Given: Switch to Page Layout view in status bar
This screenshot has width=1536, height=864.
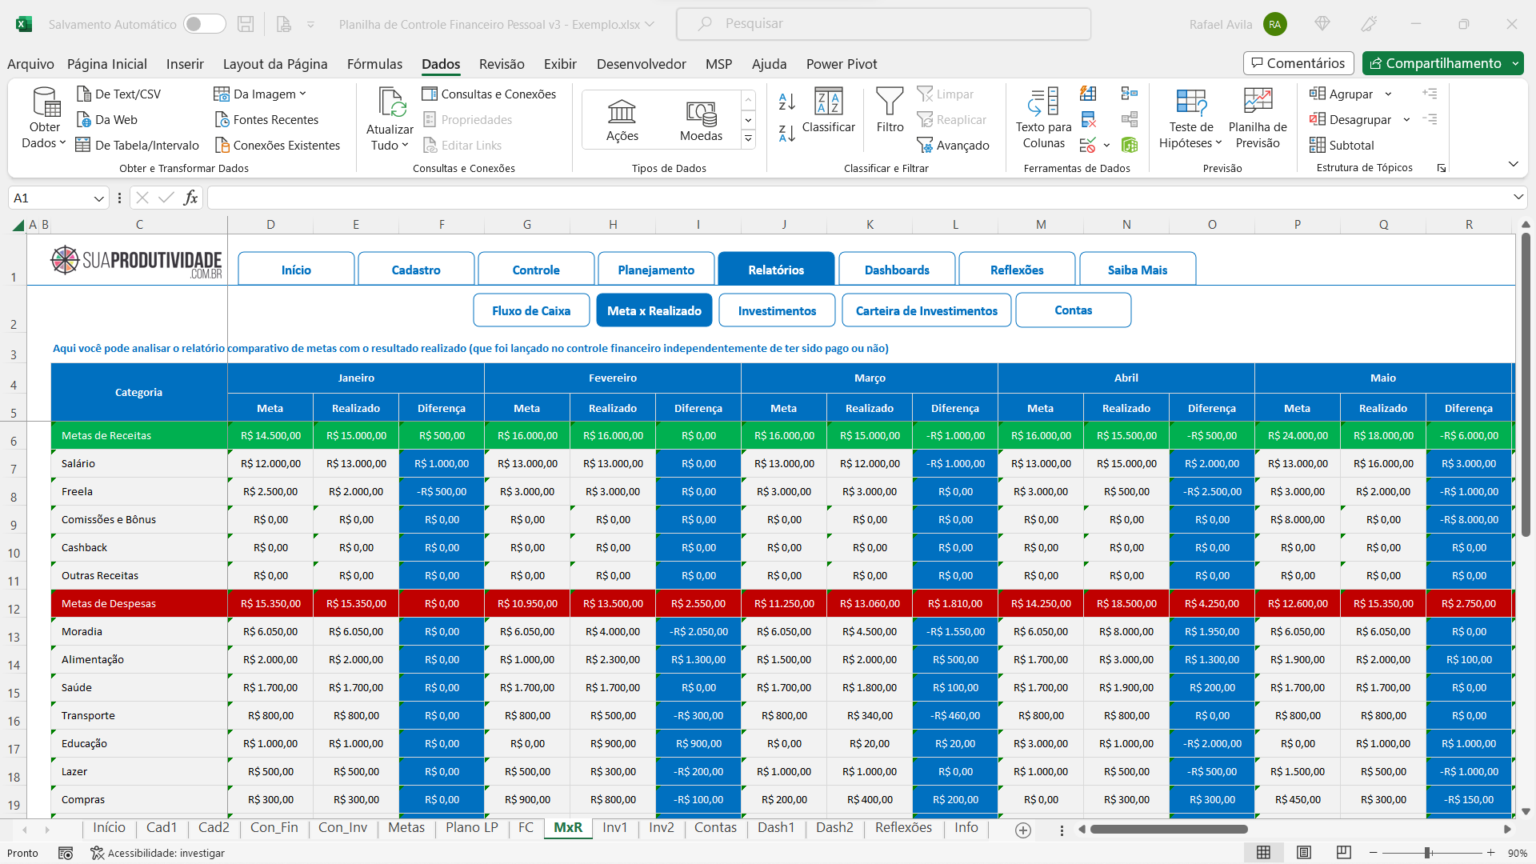Looking at the screenshot, I should [1304, 853].
